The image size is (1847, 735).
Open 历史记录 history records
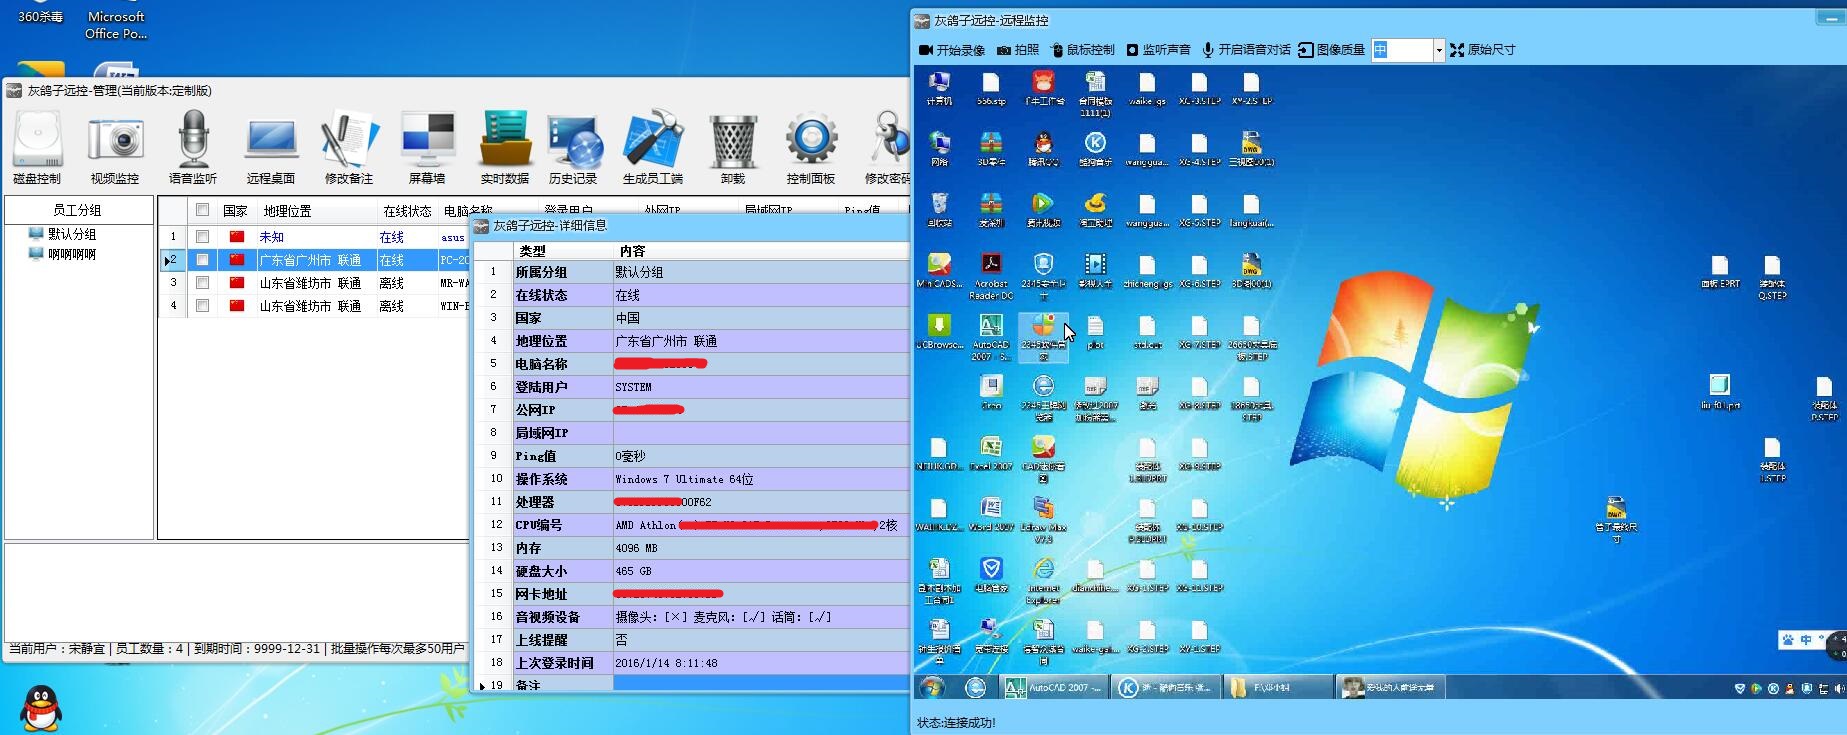573,147
